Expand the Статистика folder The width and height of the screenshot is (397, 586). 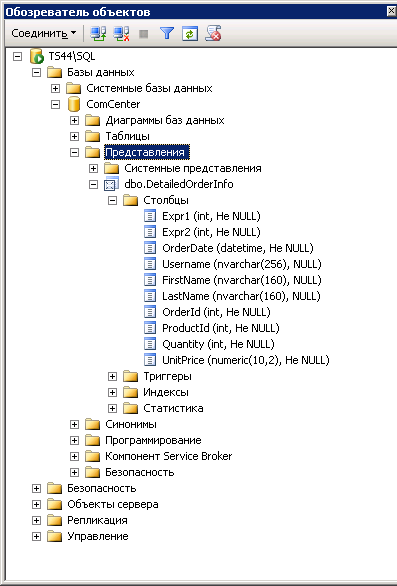click(x=112, y=409)
